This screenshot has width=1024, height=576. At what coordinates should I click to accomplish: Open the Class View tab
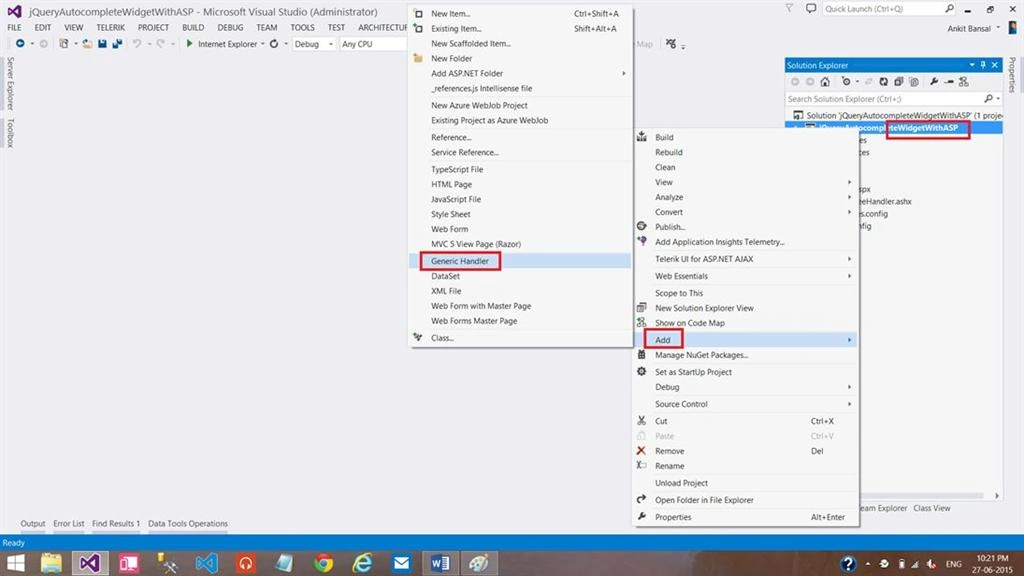click(x=931, y=508)
